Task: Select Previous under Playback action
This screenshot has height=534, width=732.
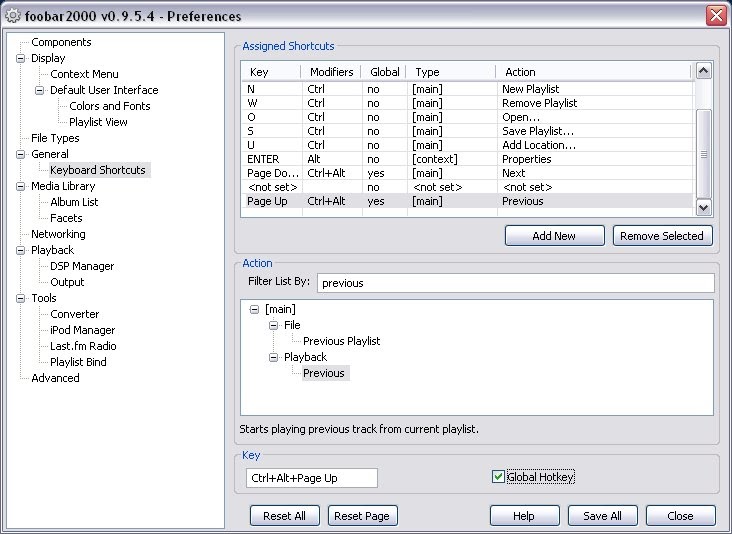Action: 324,373
